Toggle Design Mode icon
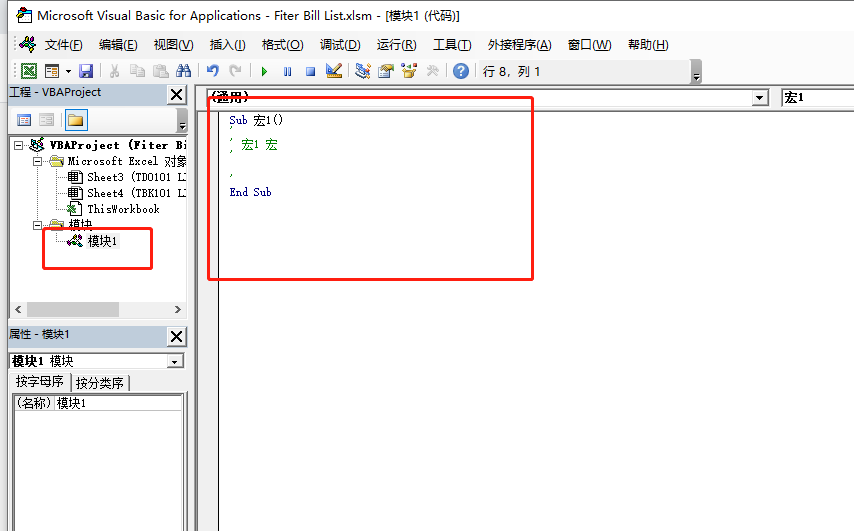 333,71
